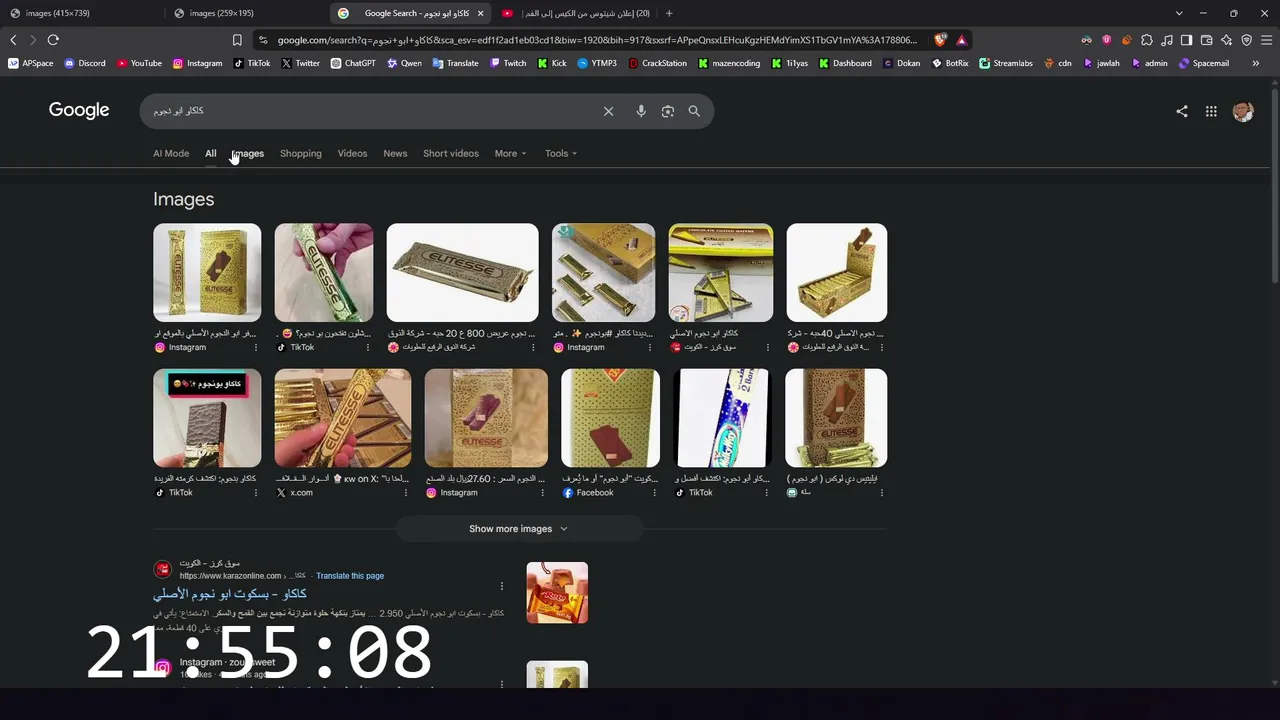The width and height of the screenshot is (1280, 720).
Task: Open the Google apps grid
Action: [x=1211, y=112]
